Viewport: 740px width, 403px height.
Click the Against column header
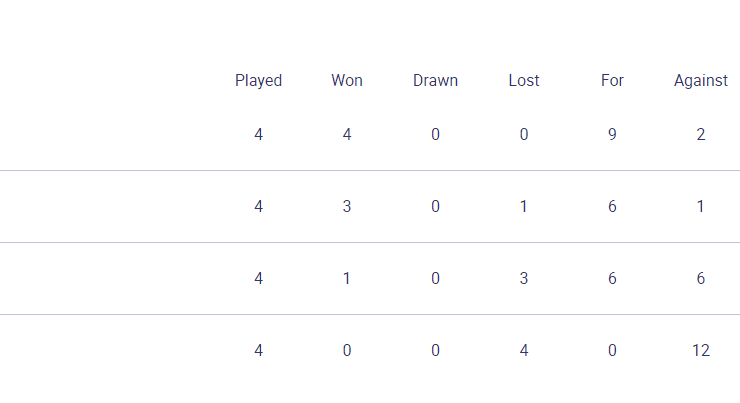tap(701, 81)
